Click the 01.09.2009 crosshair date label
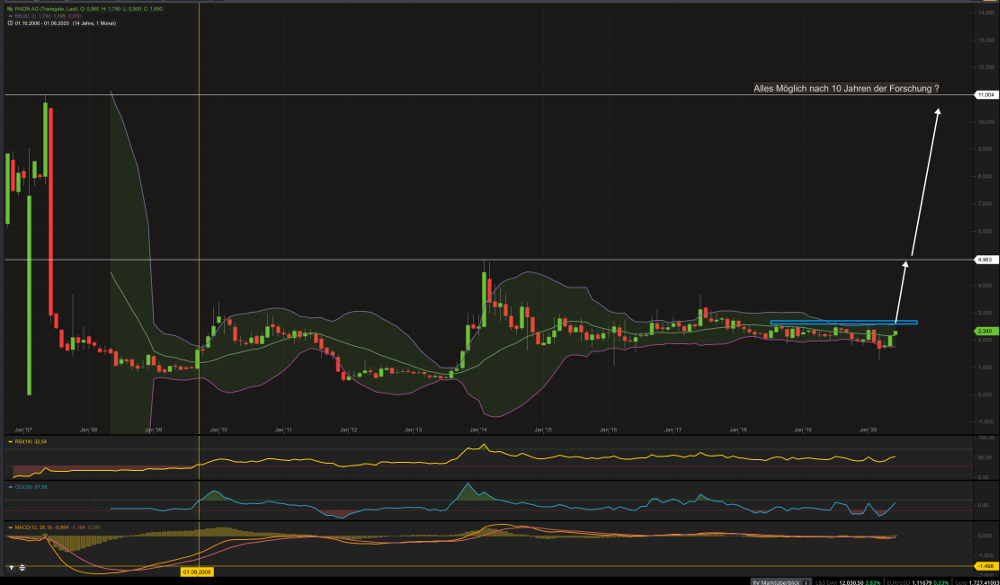Viewport: 1000px width, 585px height. (x=197, y=572)
